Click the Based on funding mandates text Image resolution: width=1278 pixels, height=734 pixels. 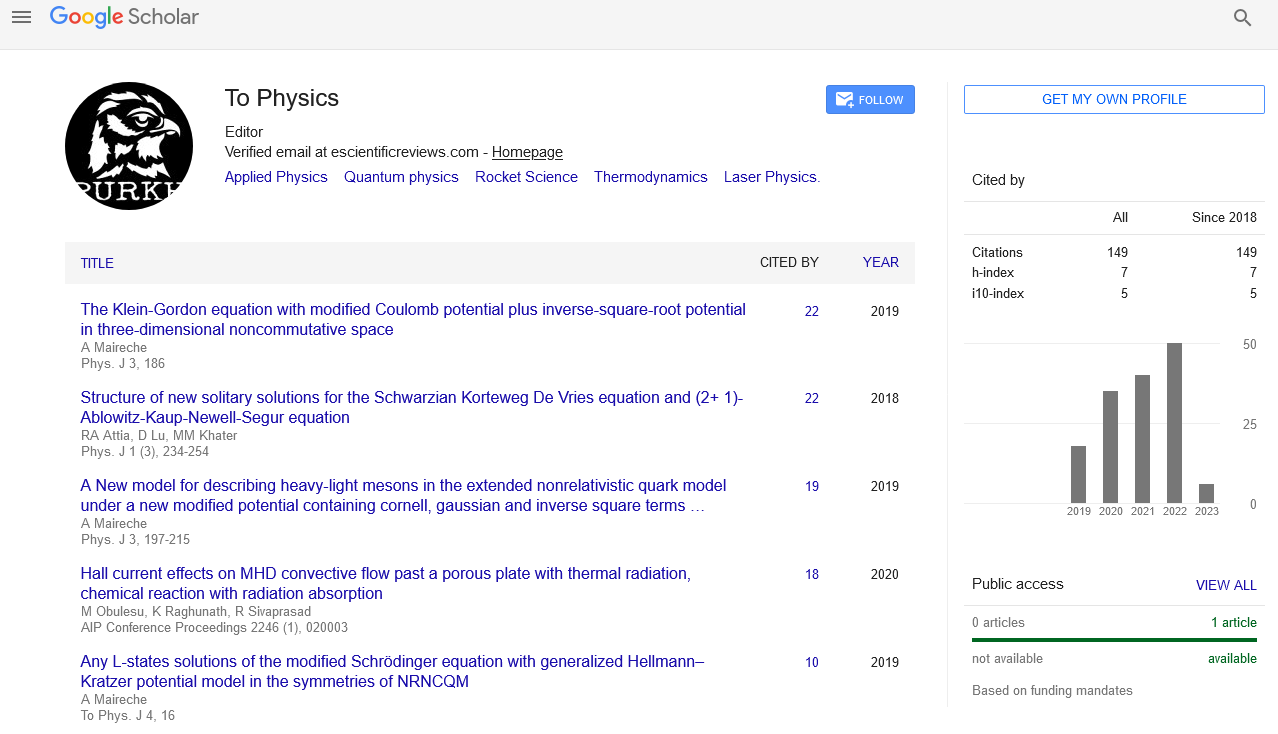point(1052,690)
